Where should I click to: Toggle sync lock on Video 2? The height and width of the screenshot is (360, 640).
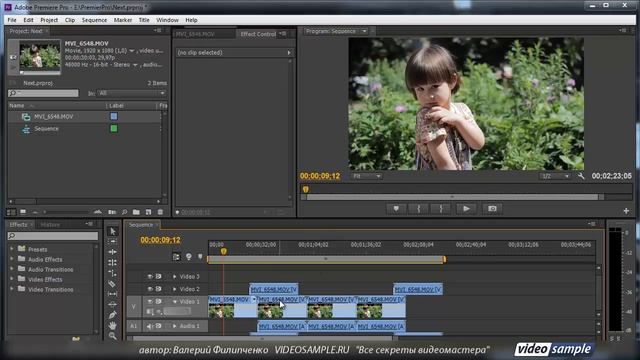pos(158,289)
